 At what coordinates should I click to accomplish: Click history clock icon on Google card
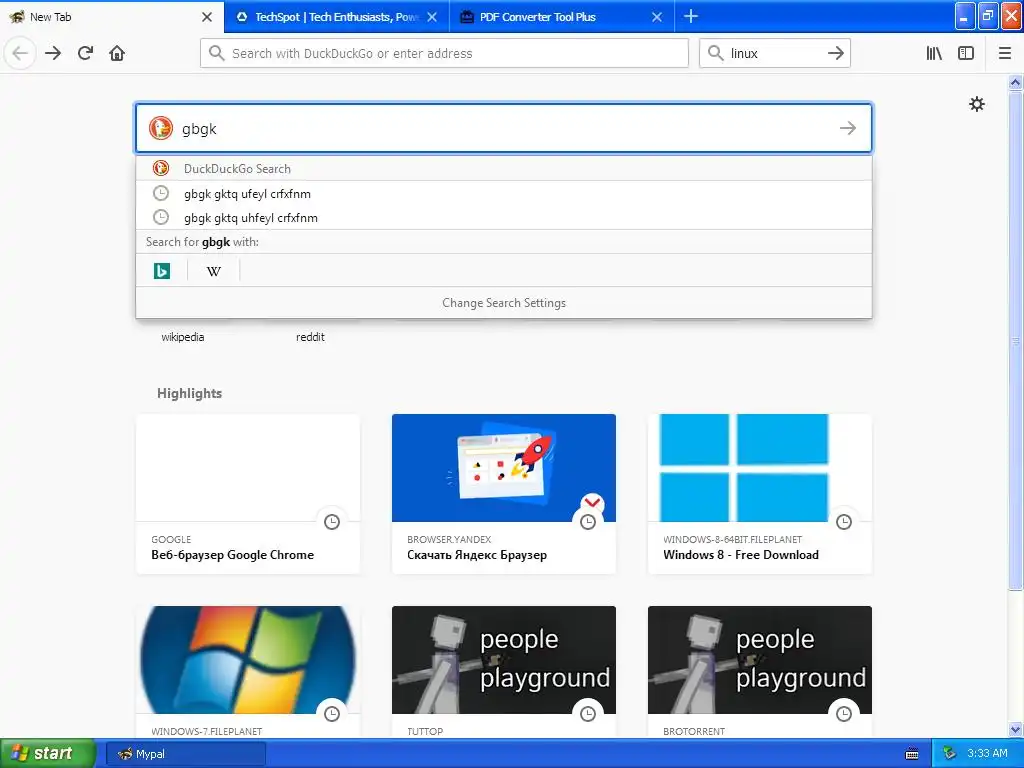(332, 522)
